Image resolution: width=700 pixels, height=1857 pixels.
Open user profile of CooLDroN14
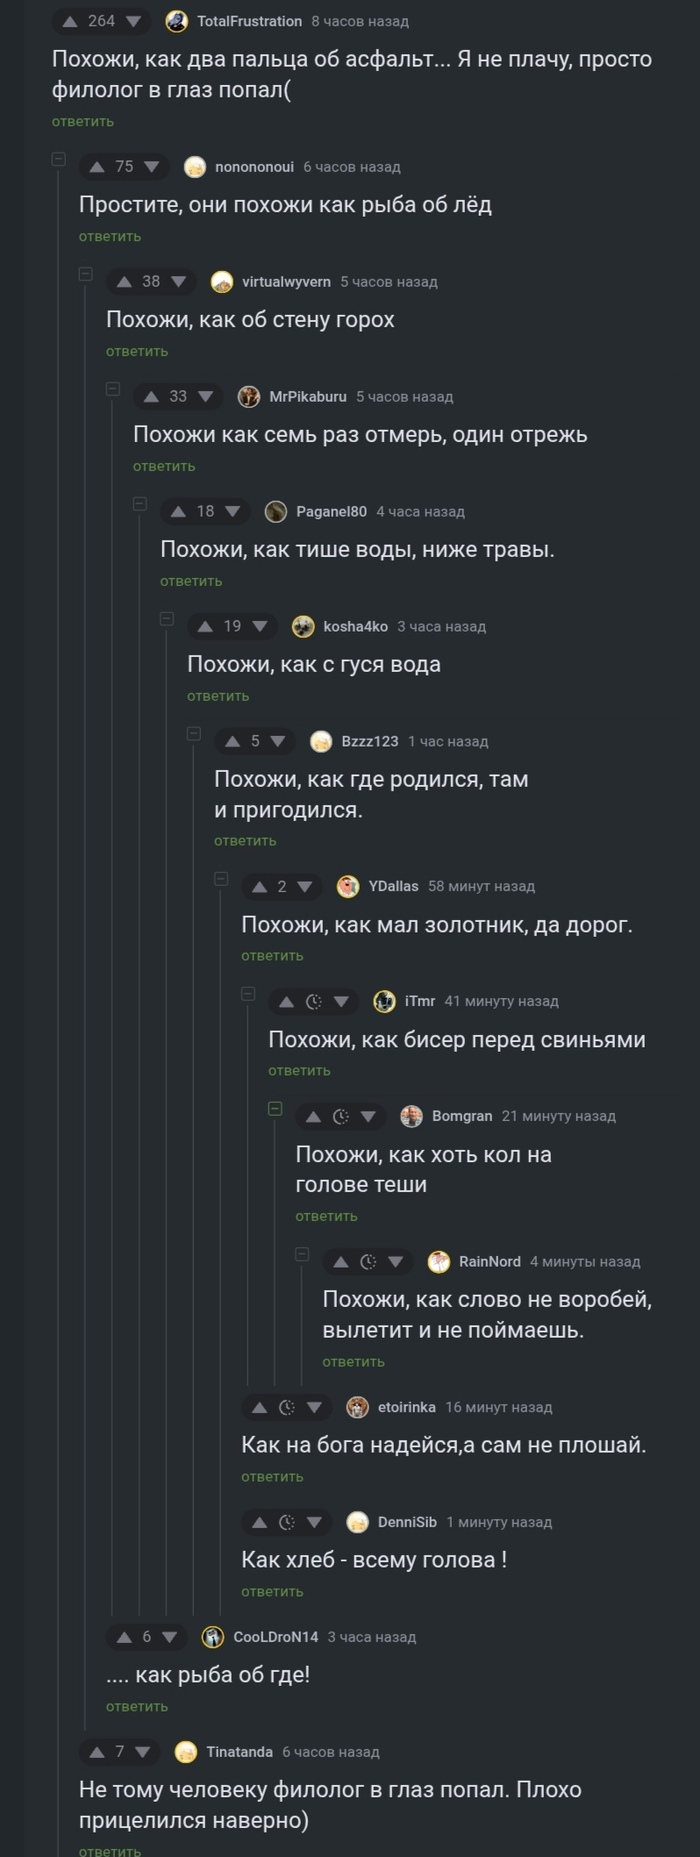click(275, 1637)
